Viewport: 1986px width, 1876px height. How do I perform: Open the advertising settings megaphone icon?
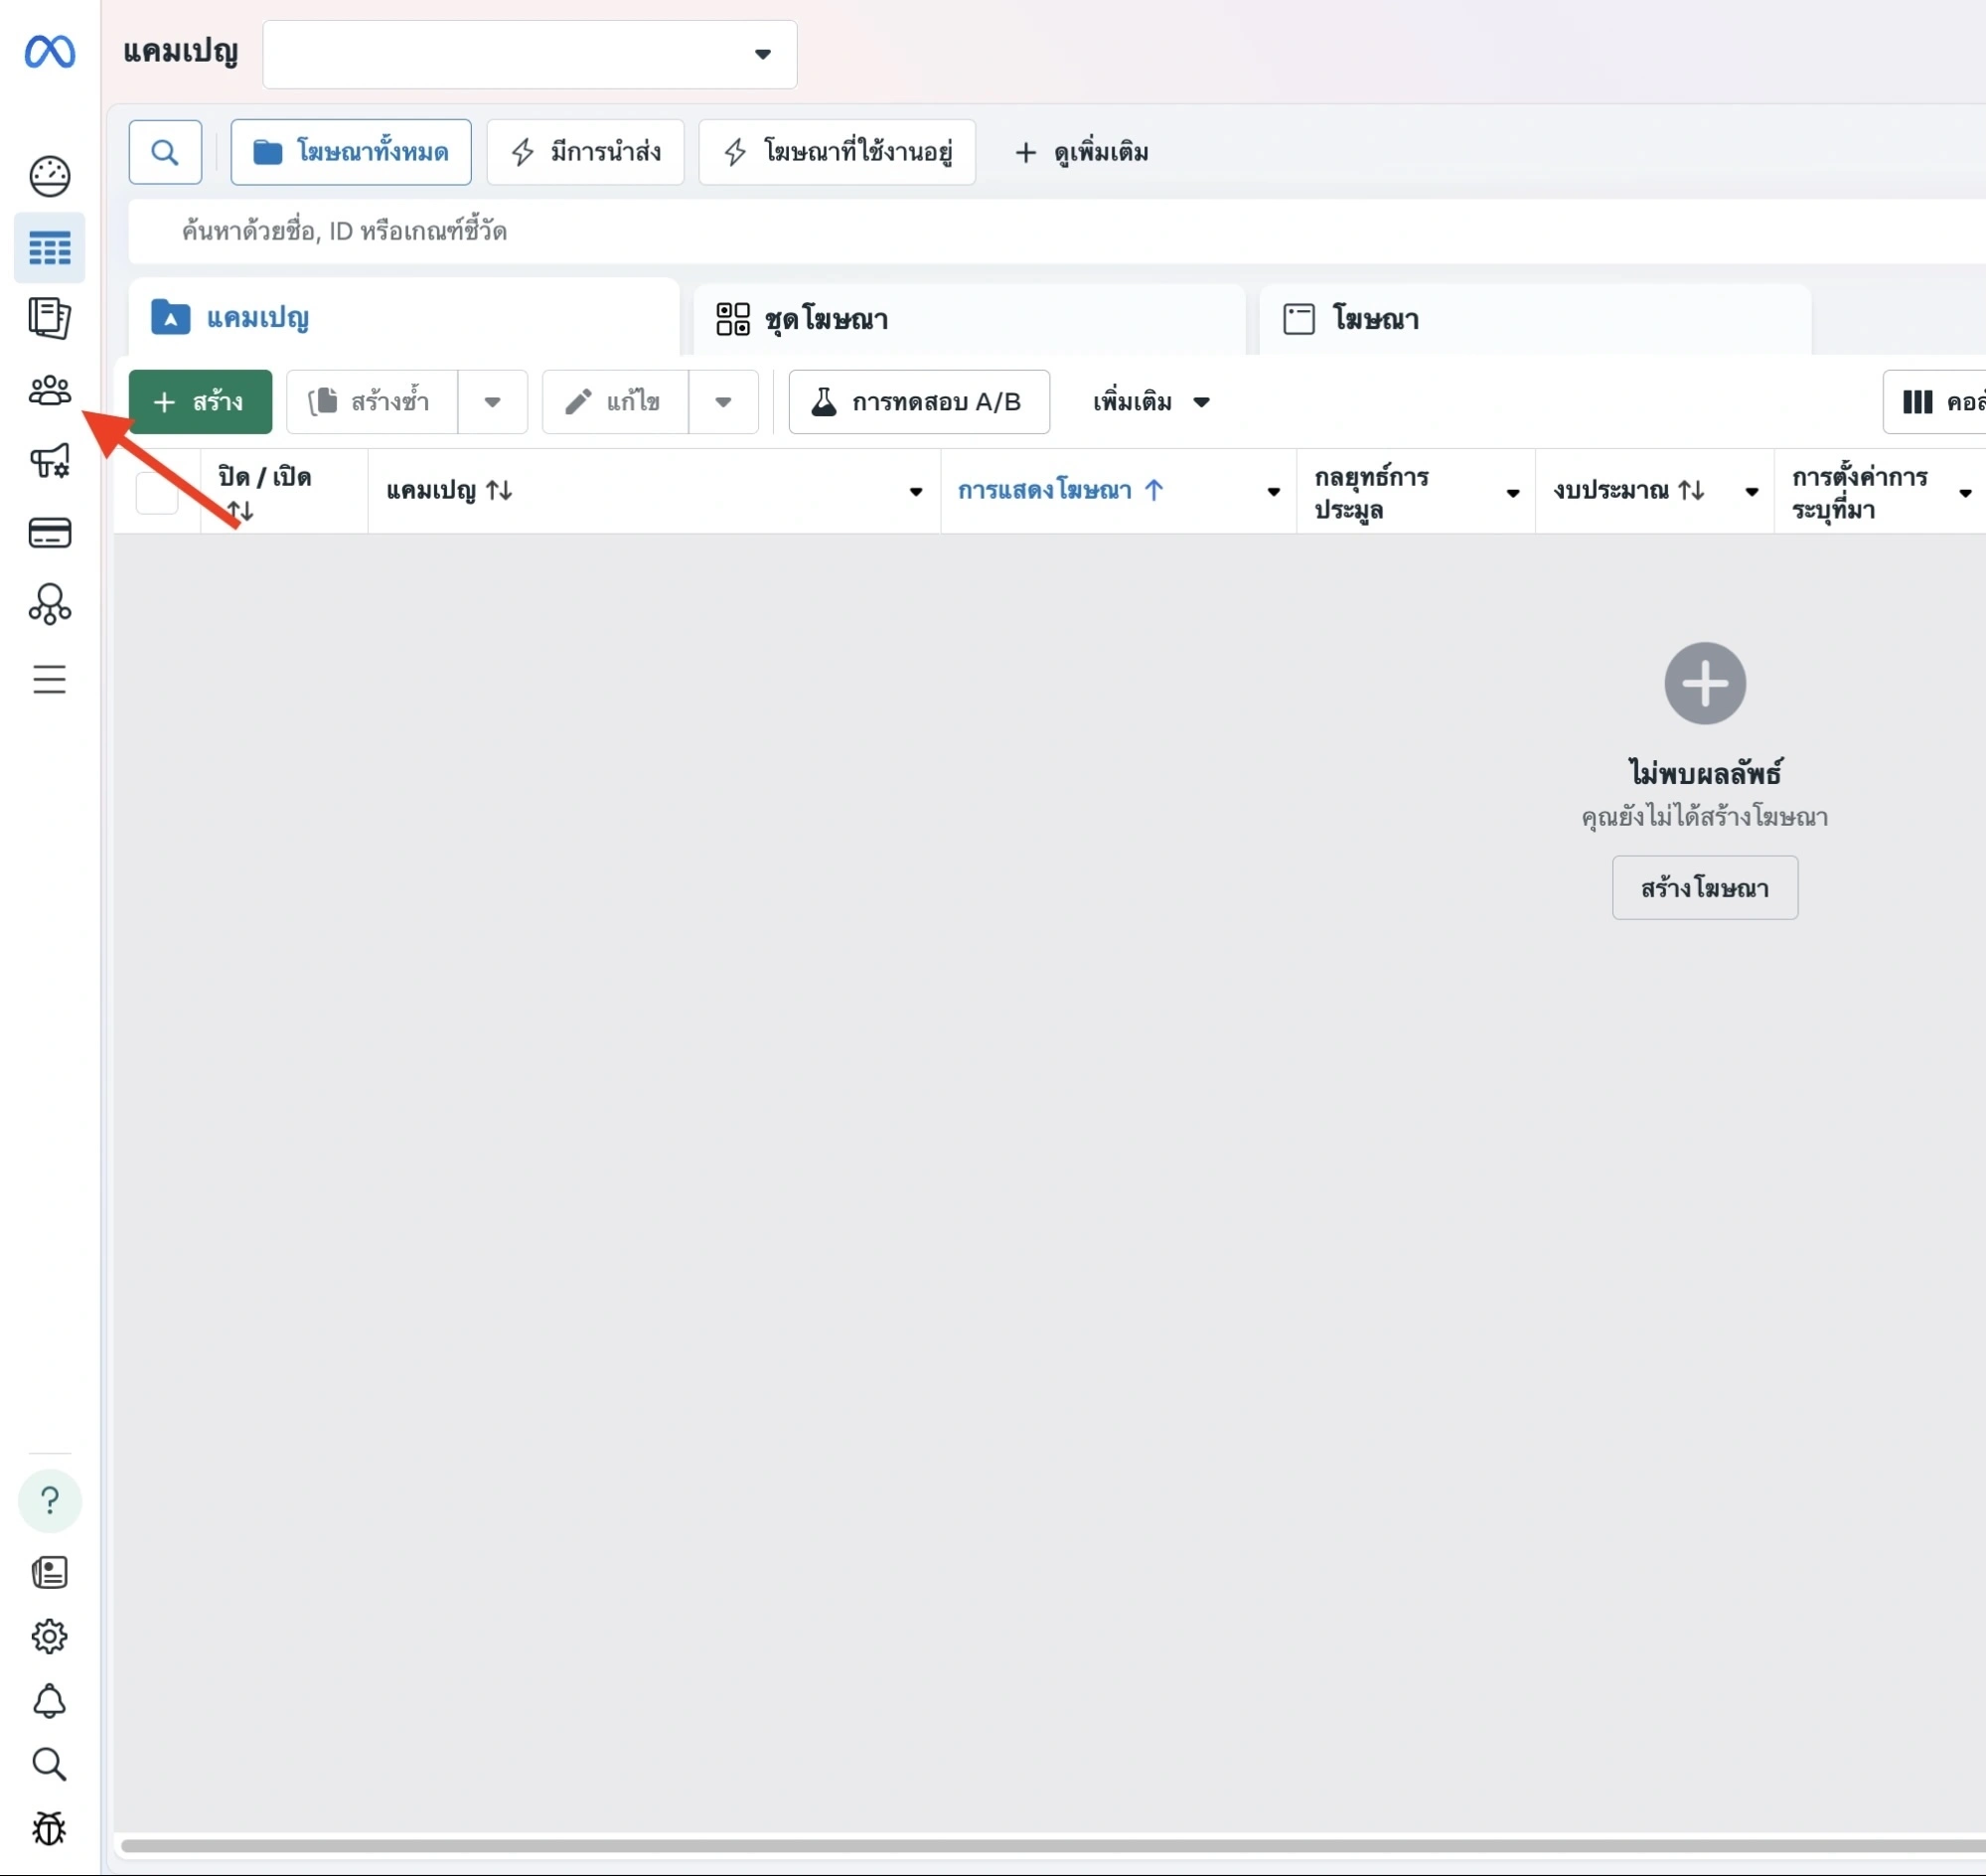(x=49, y=461)
